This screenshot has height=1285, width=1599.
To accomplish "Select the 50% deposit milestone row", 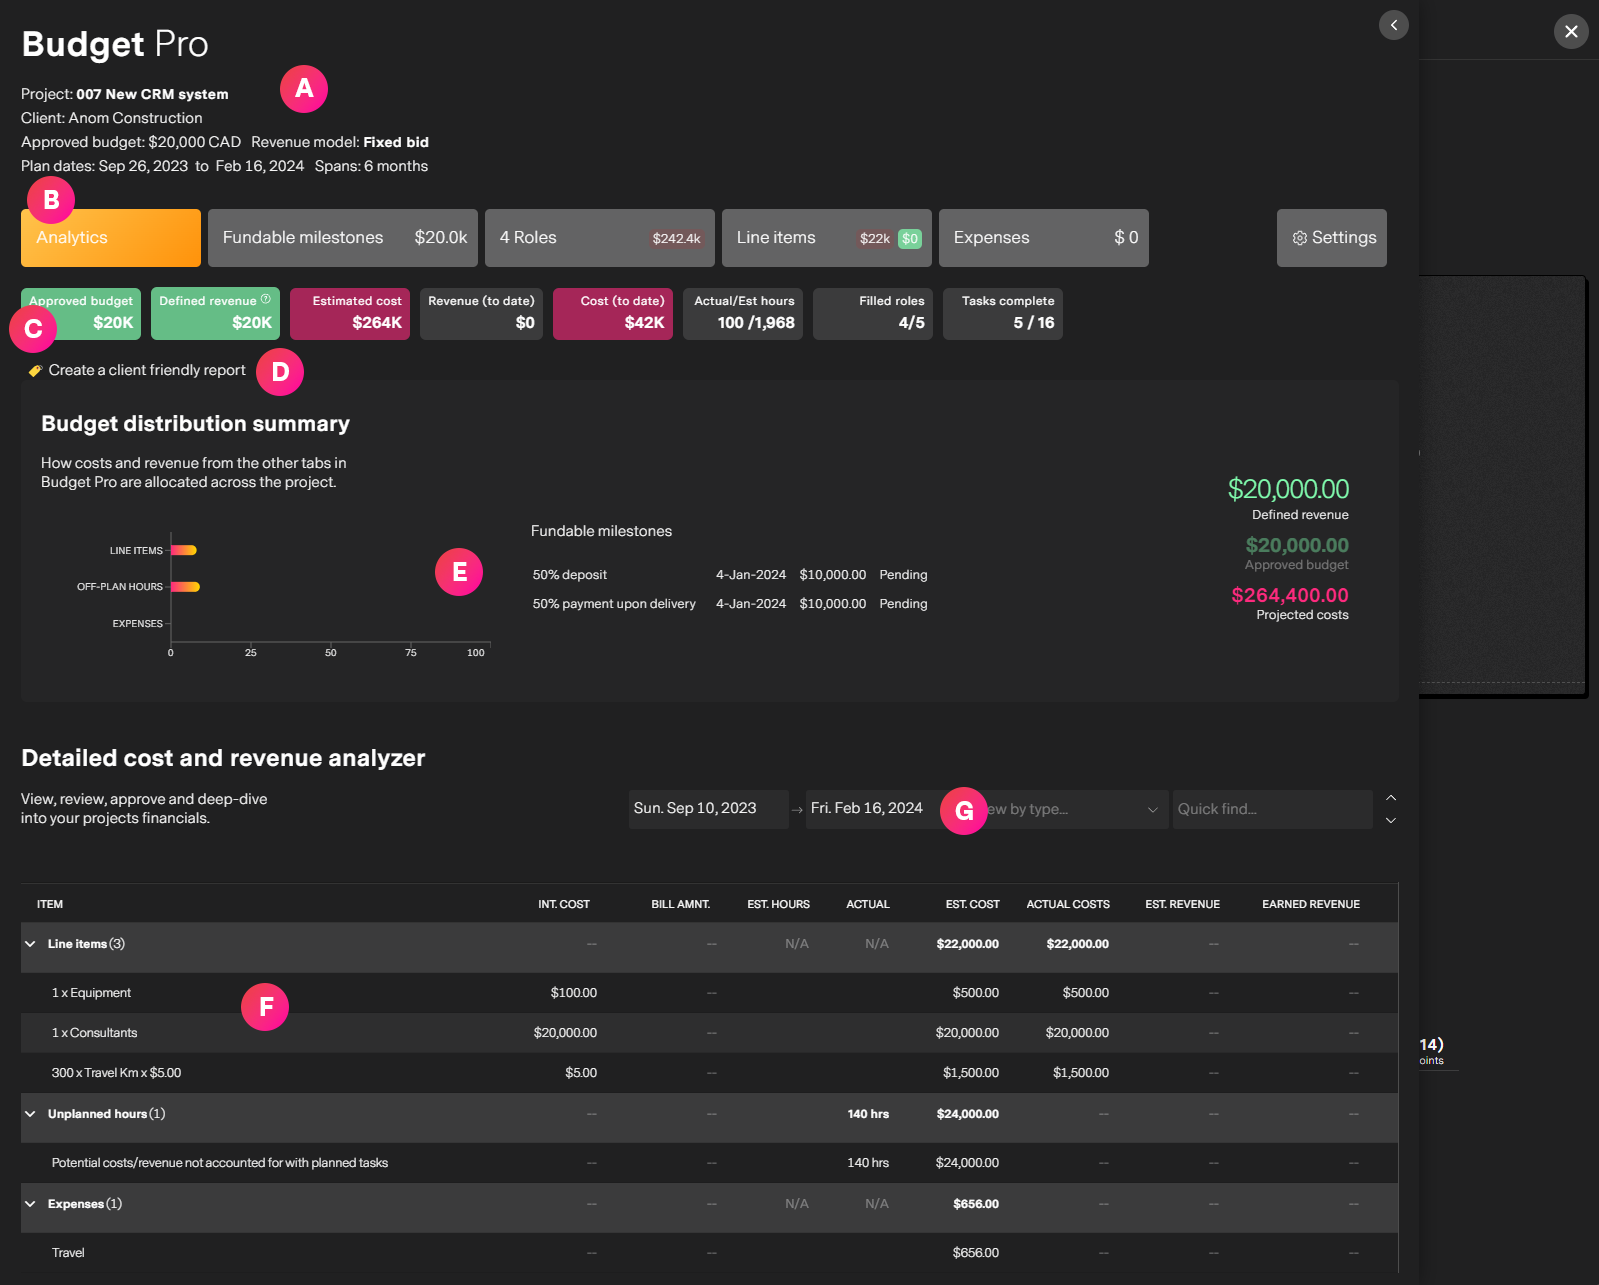I will (x=730, y=575).
